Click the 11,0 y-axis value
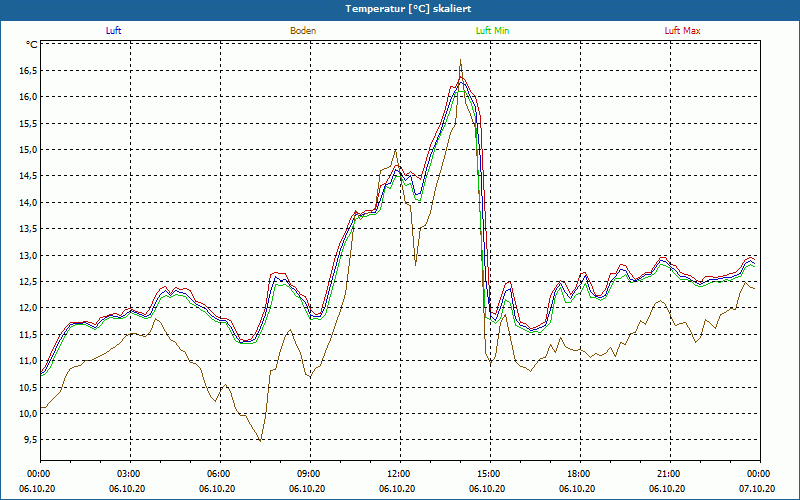Viewport: 800px width, 500px height. [x=28, y=361]
